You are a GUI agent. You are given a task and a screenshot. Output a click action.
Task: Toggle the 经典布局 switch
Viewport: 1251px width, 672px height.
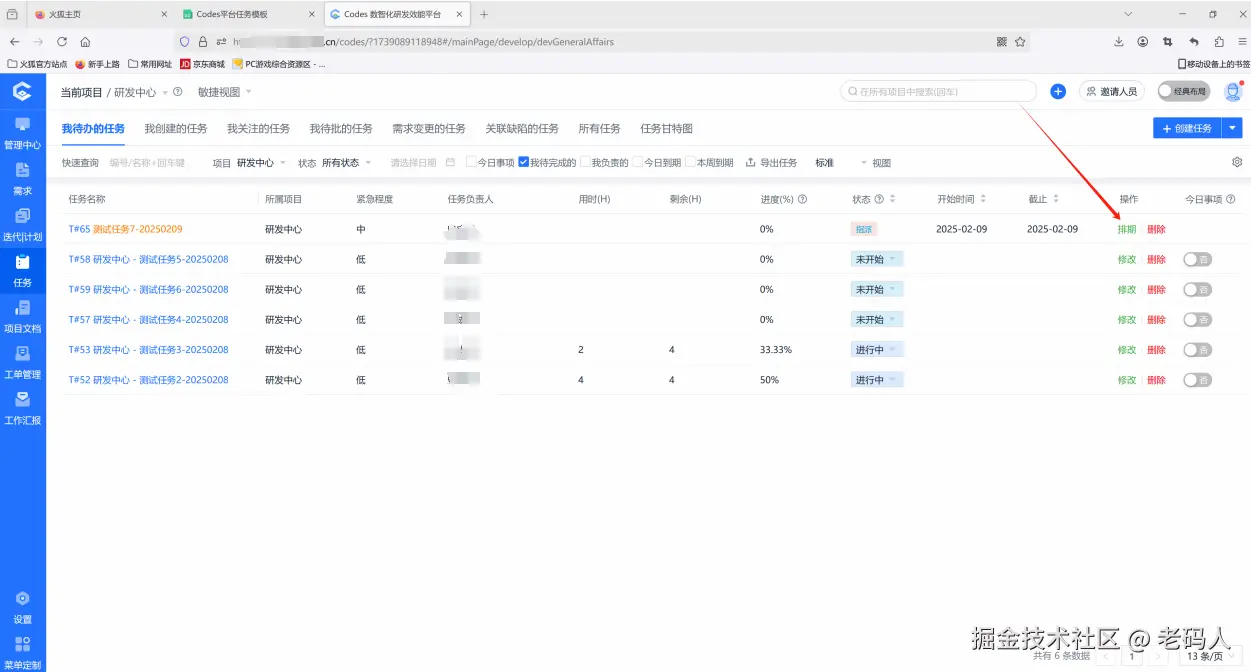(x=1184, y=91)
